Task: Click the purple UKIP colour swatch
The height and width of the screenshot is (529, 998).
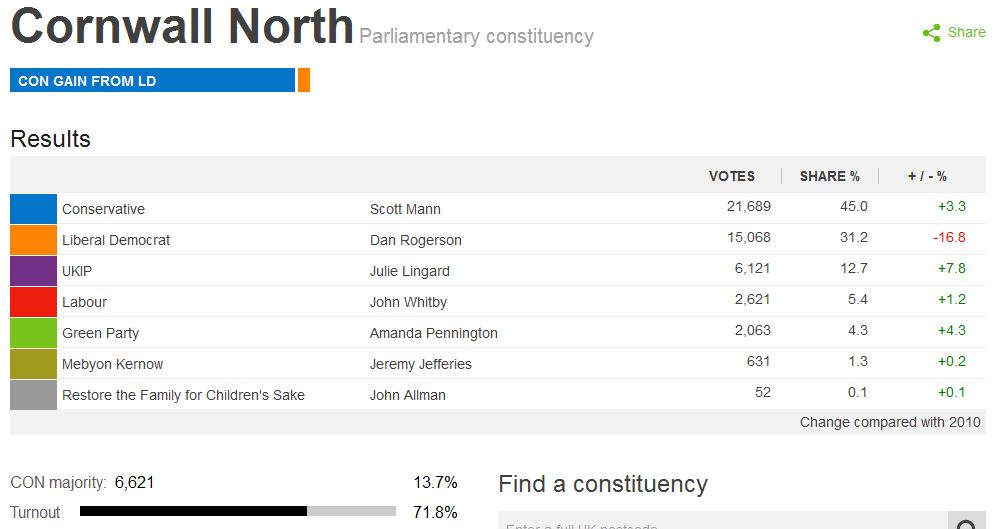Action: click(x=33, y=271)
